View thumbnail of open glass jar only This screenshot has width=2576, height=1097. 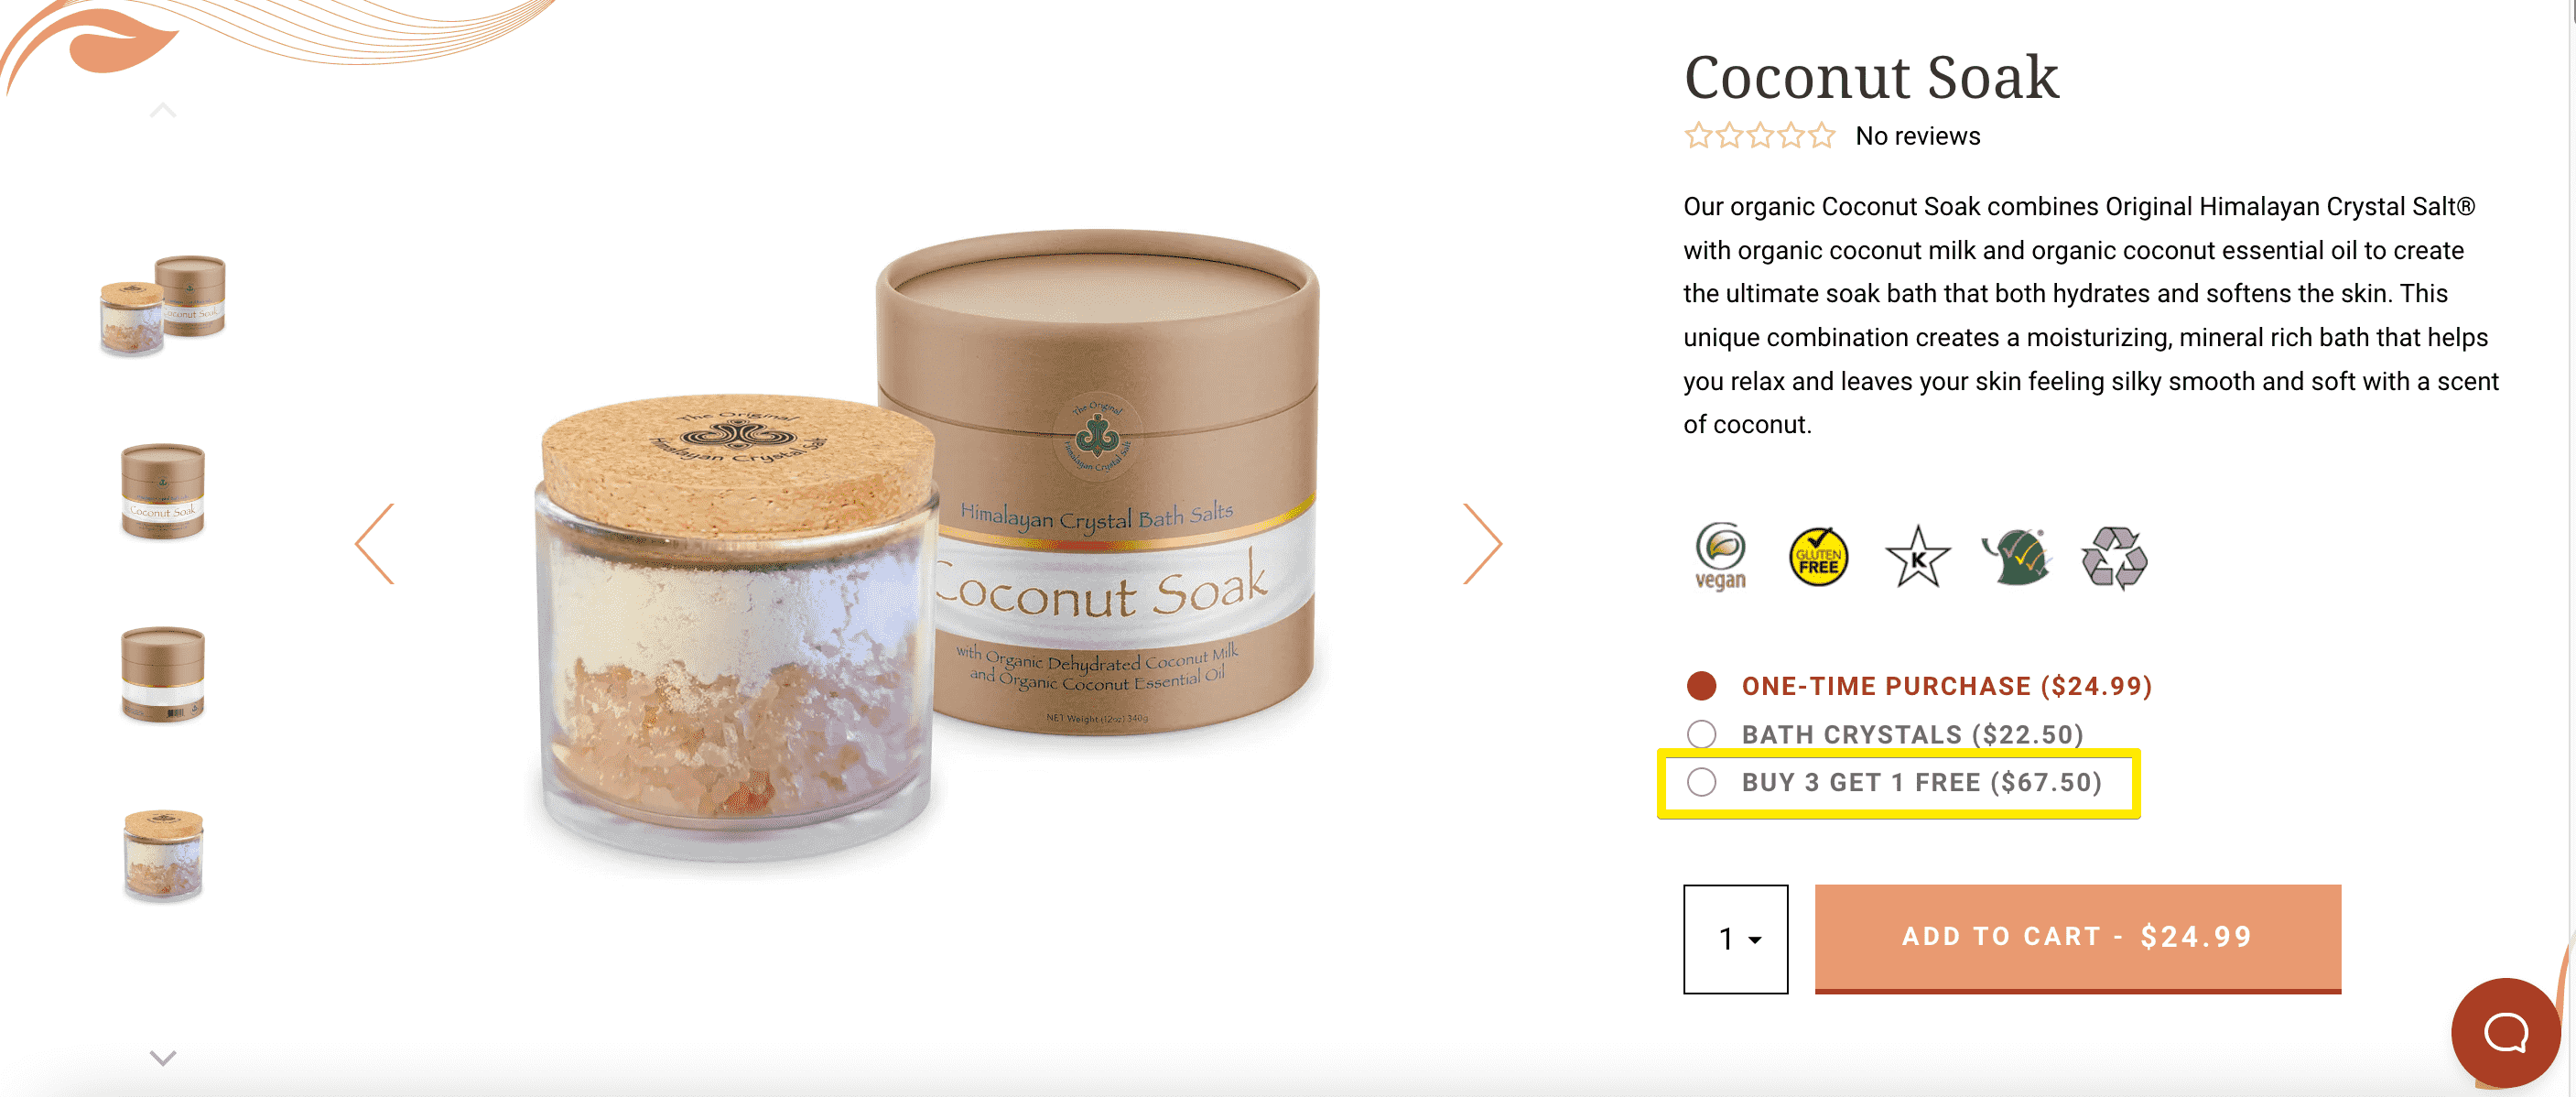[x=163, y=856]
